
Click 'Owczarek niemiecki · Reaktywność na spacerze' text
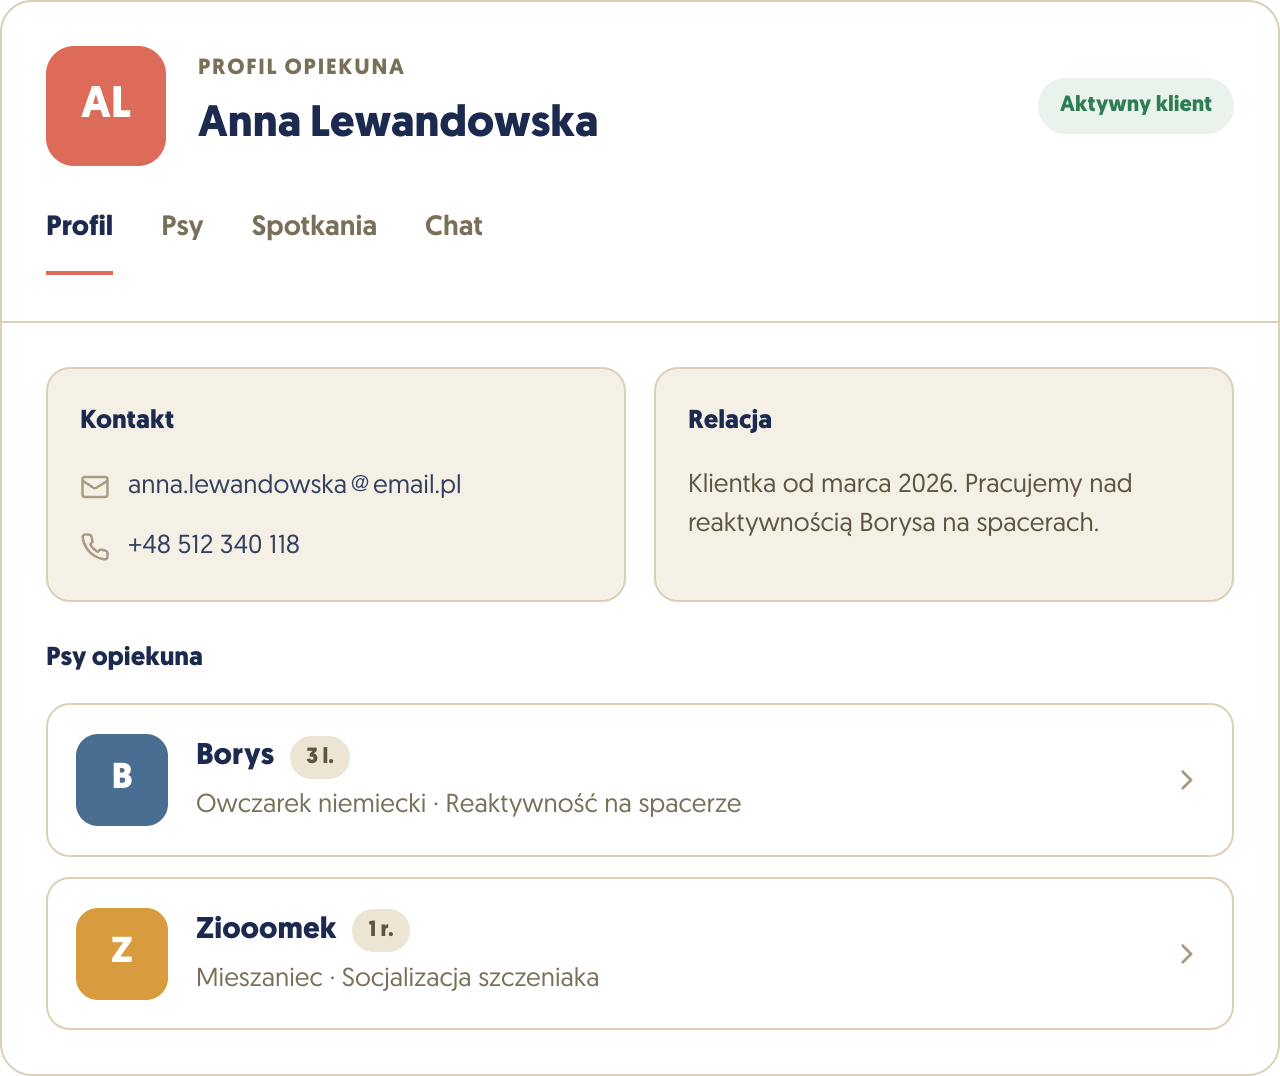click(x=469, y=804)
